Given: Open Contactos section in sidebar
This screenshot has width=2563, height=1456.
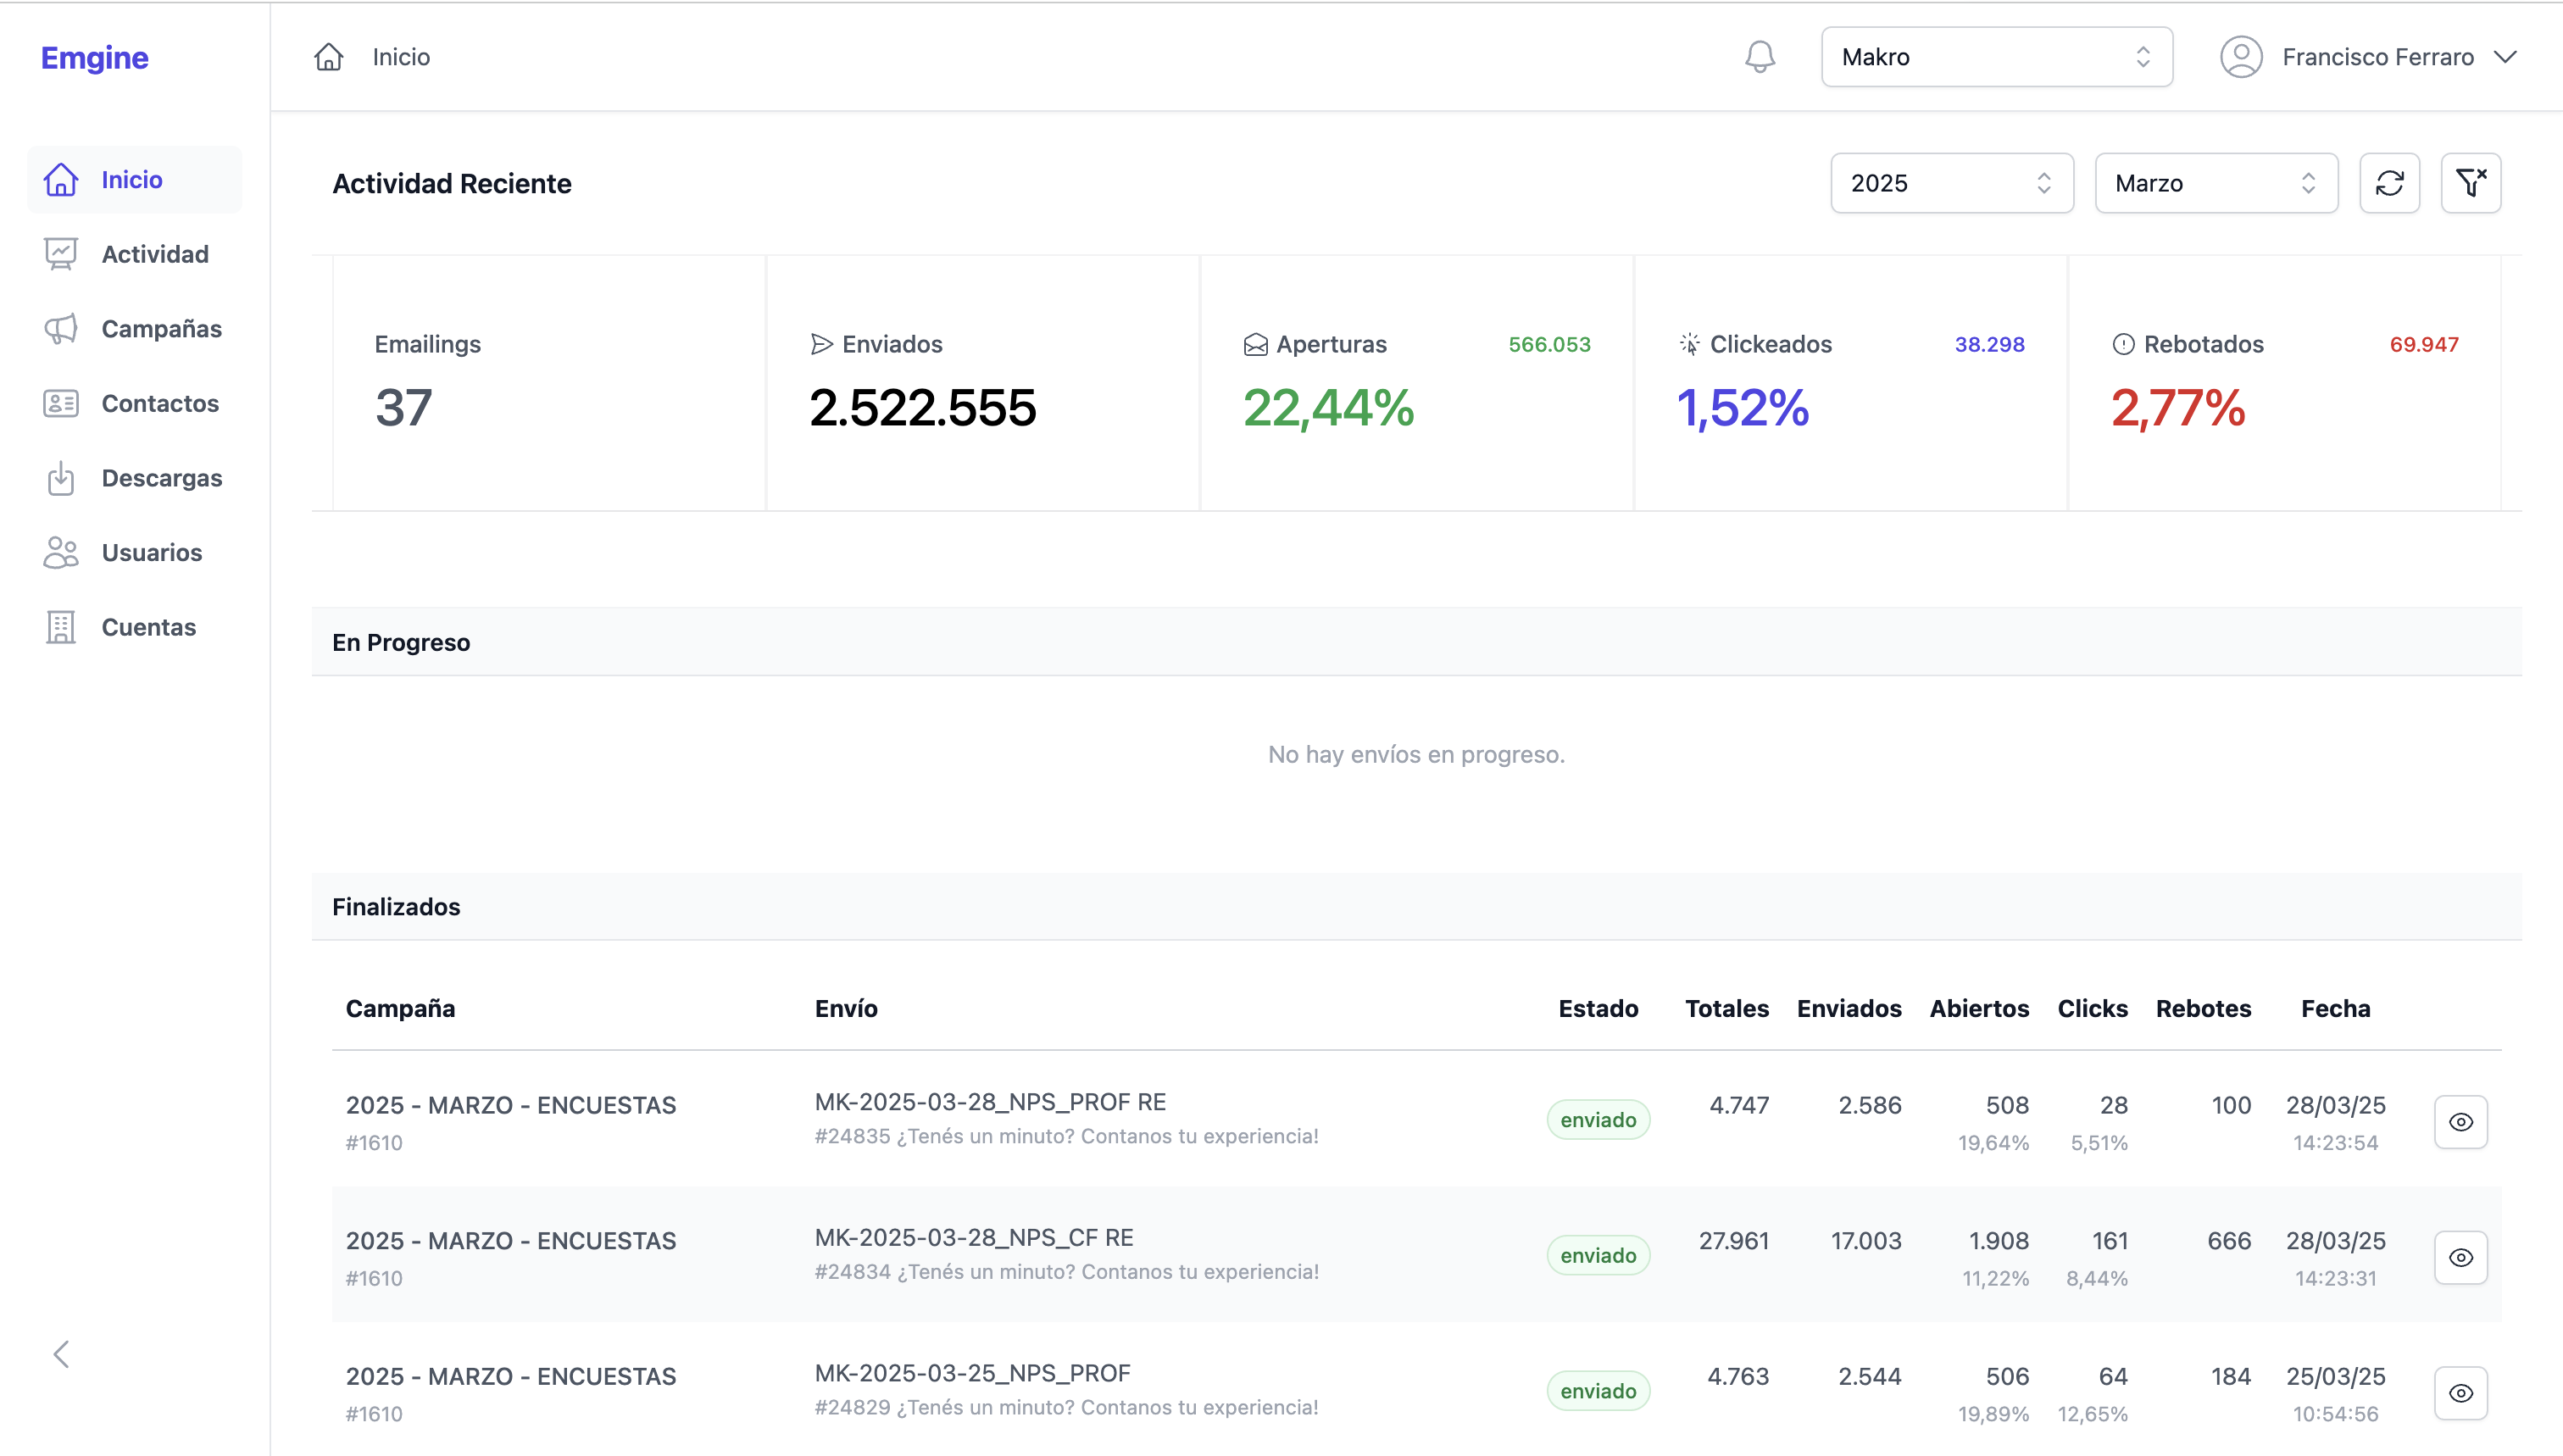Looking at the screenshot, I should 159,403.
